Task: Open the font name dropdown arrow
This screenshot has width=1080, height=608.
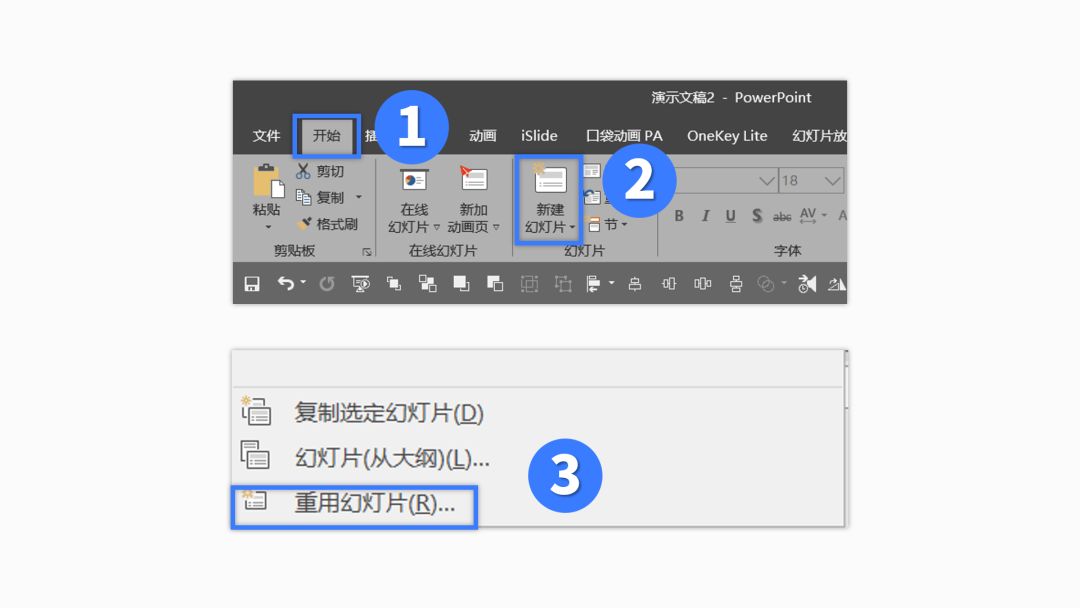Action: [767, 181]
